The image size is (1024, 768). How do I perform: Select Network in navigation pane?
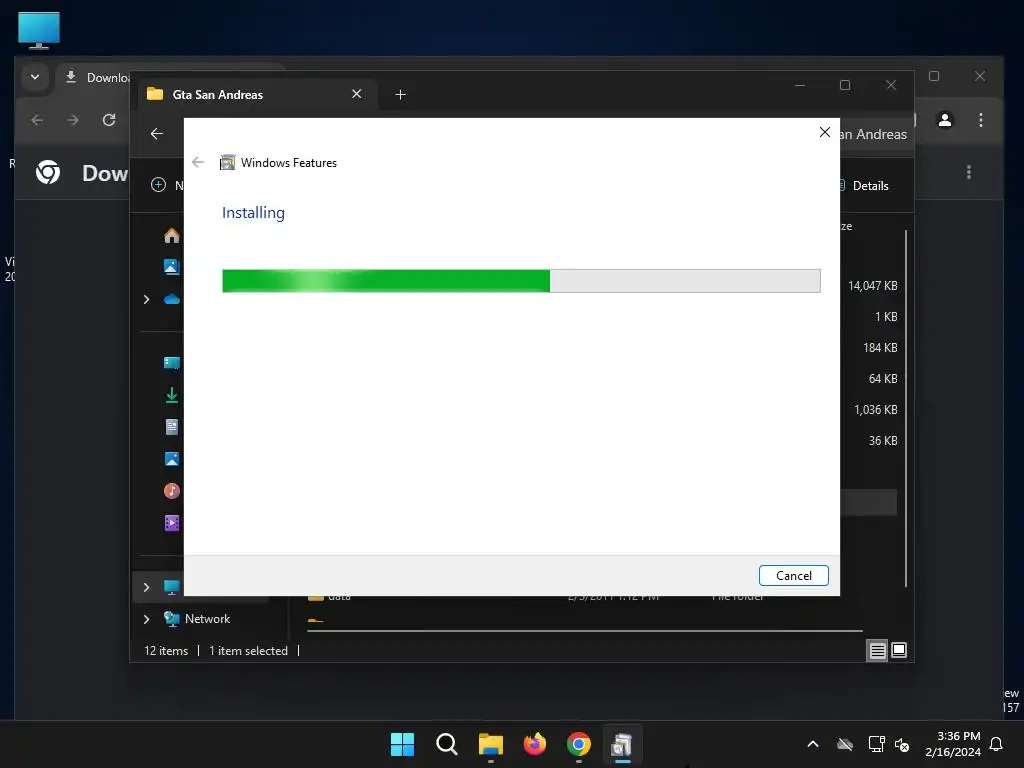pos(208,618)
